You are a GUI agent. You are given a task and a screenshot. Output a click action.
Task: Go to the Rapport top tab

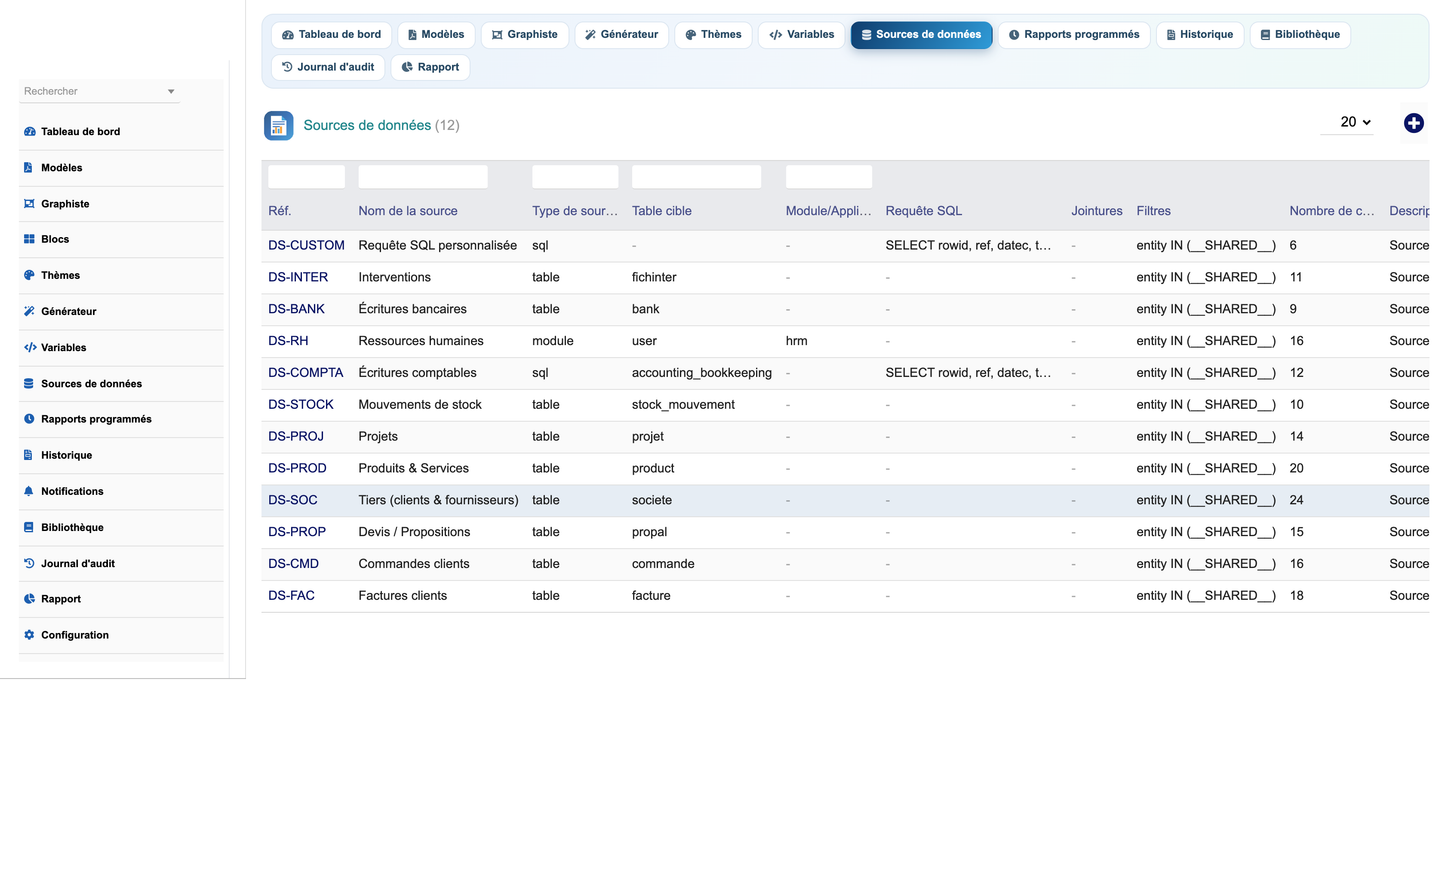pyautogui.click(x=430, y=67)
